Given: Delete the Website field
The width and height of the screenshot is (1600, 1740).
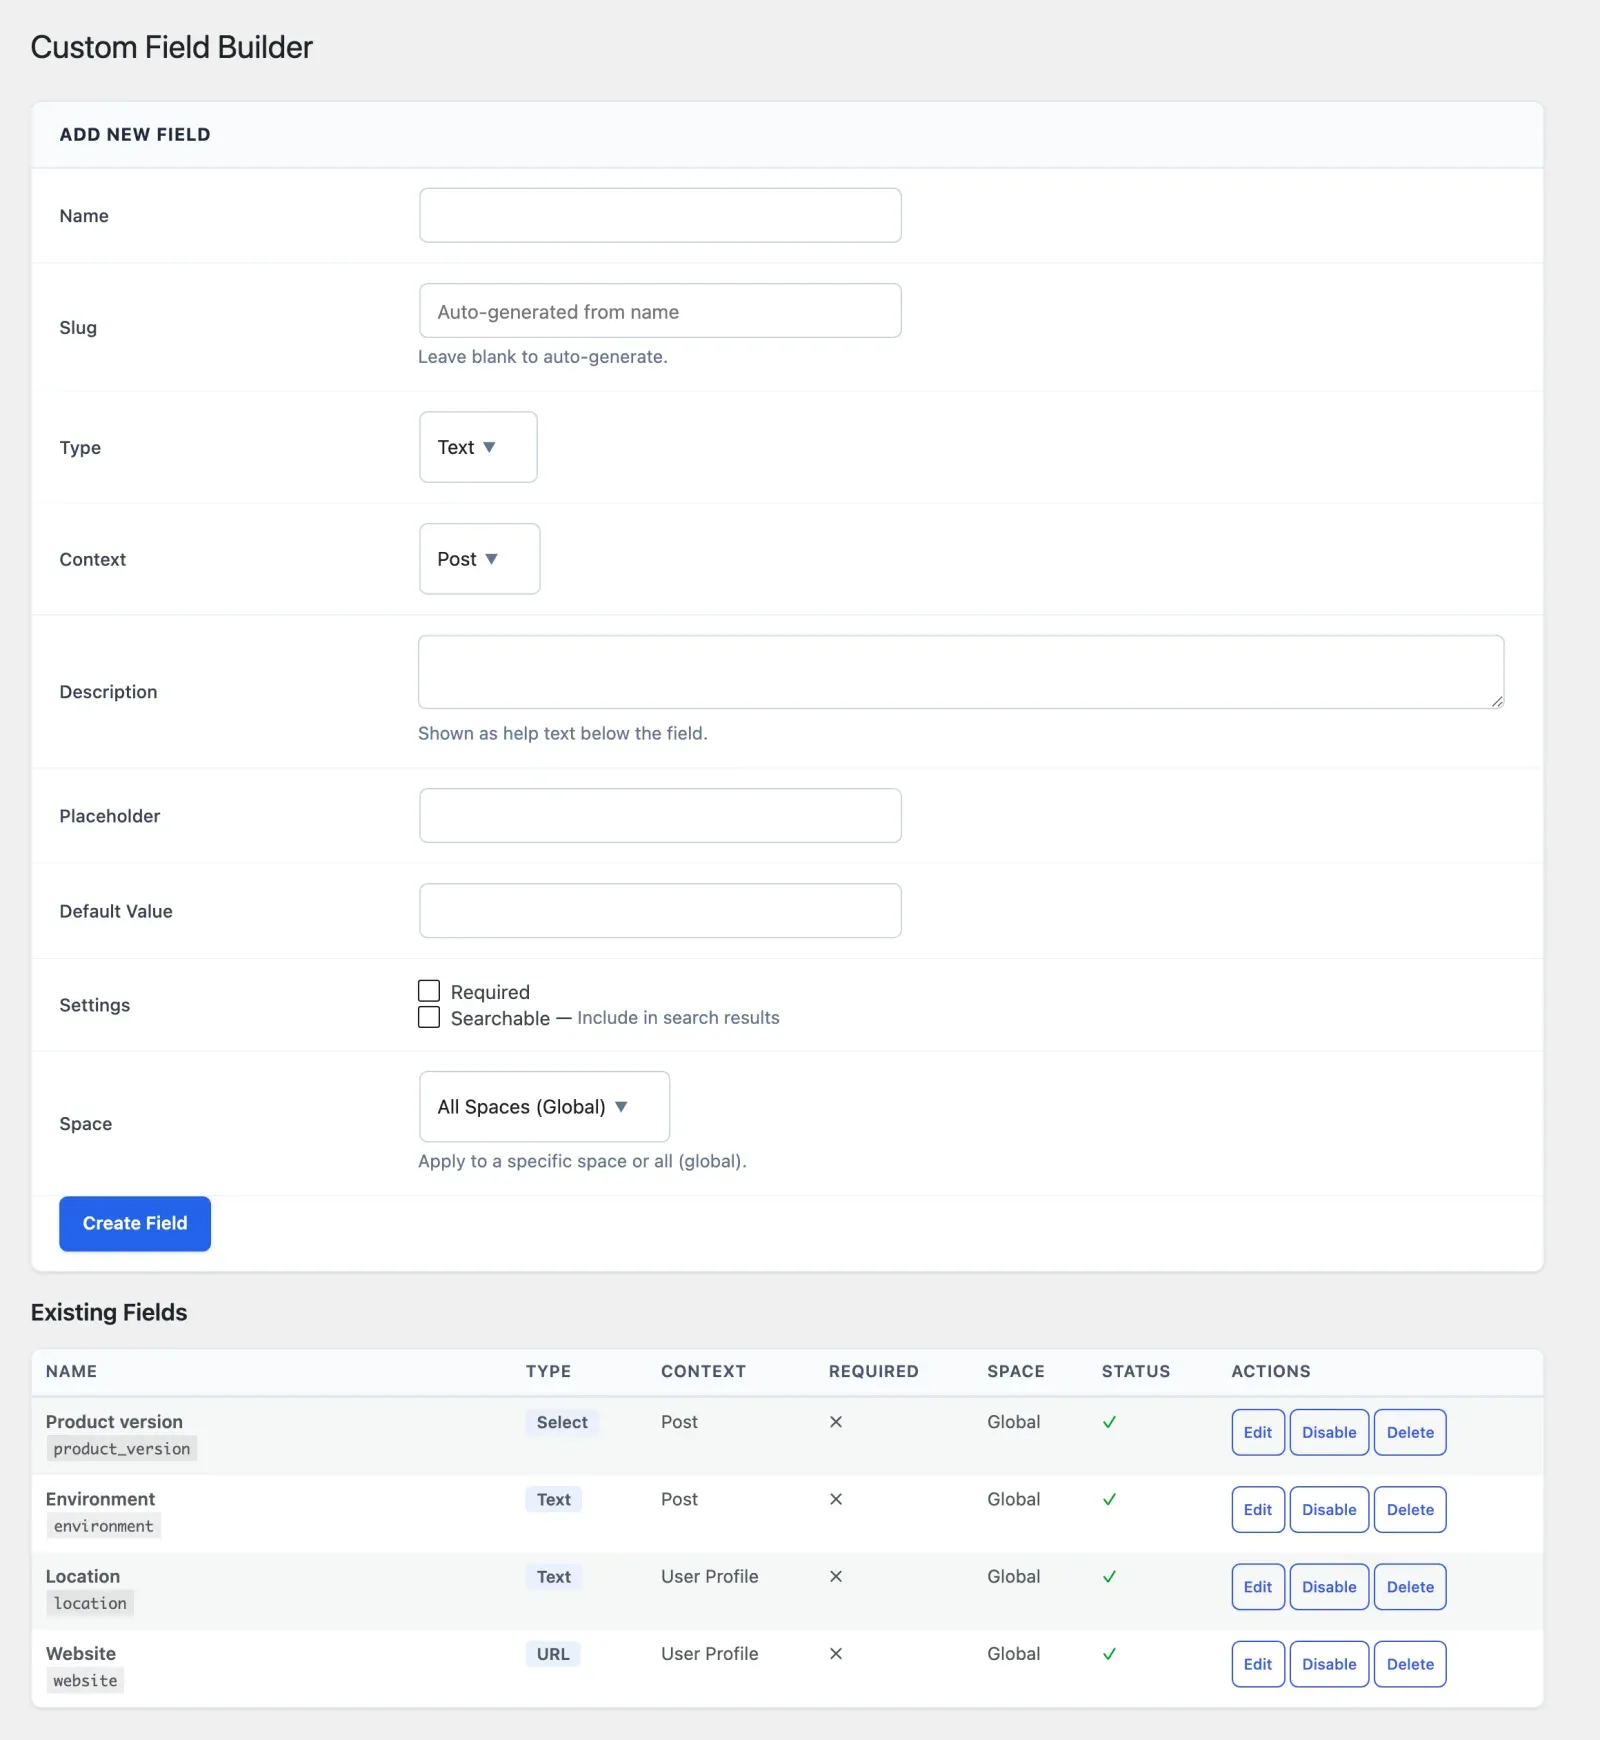Looking at the screenshot, I should pyautogui.click(x=1410, y=1664).
